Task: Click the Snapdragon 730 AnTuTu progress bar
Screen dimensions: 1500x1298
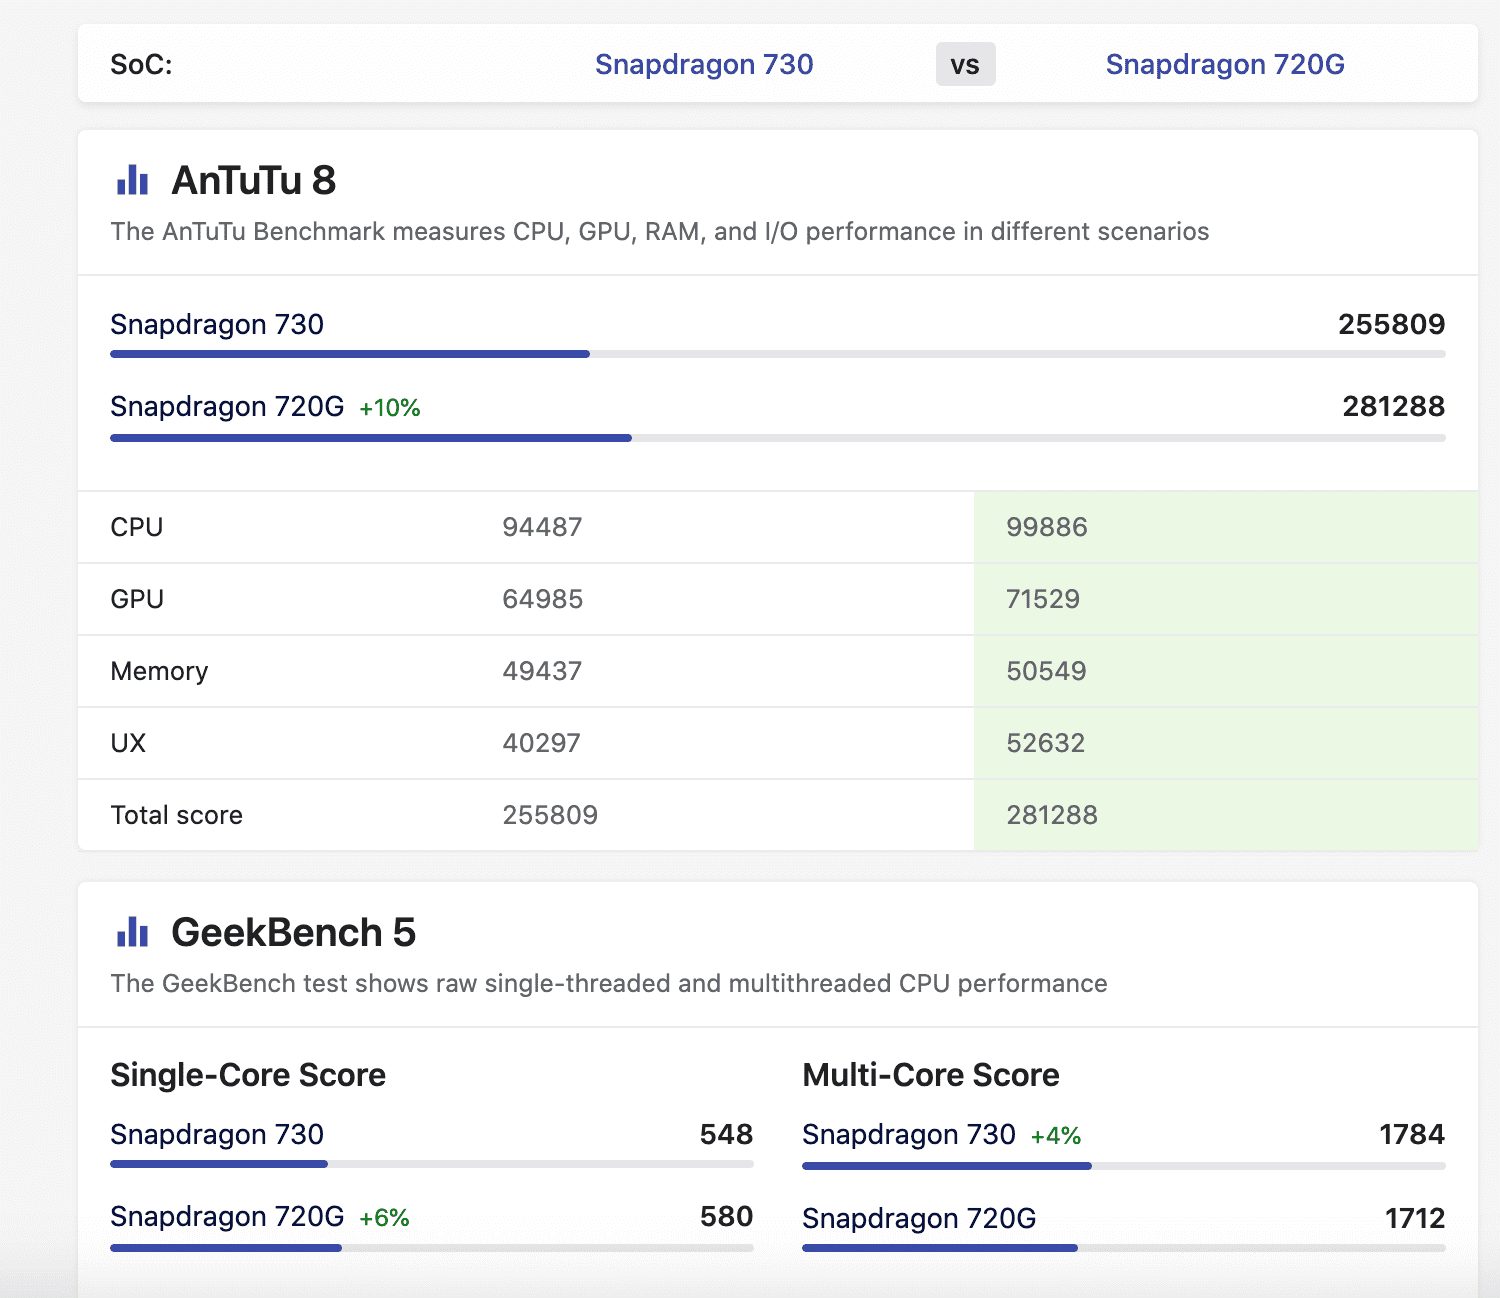Action: coord(777,354)
